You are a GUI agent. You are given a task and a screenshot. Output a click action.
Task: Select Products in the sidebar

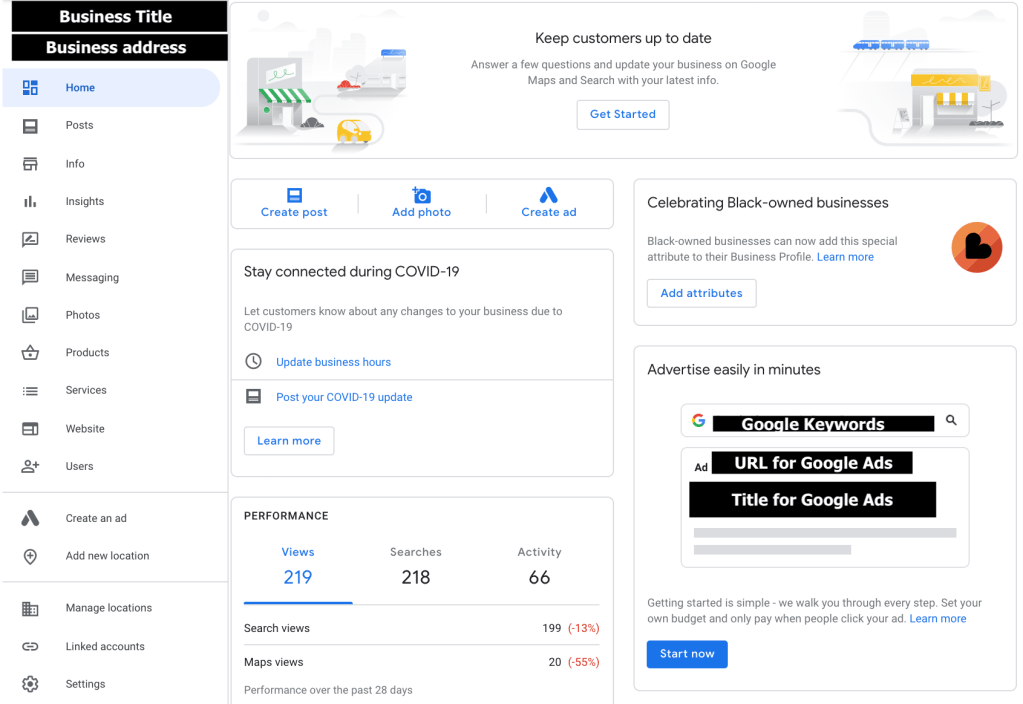[x=86, y=352]
